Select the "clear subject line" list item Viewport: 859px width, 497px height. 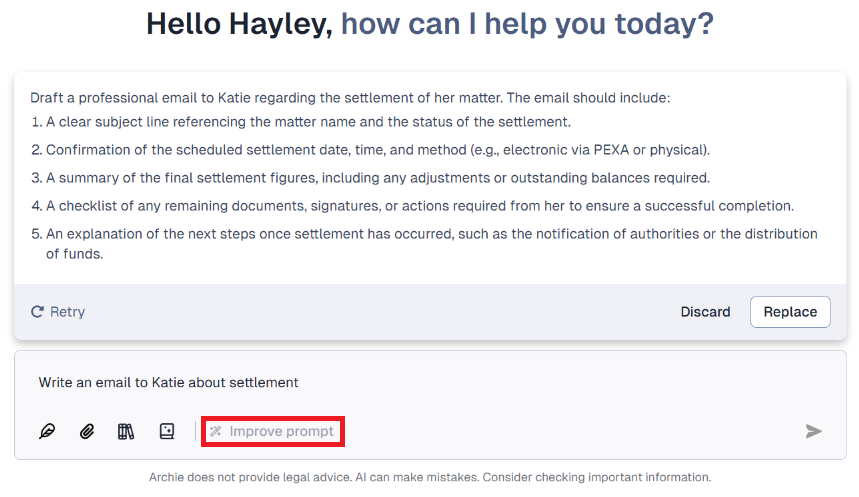[308, 122]
